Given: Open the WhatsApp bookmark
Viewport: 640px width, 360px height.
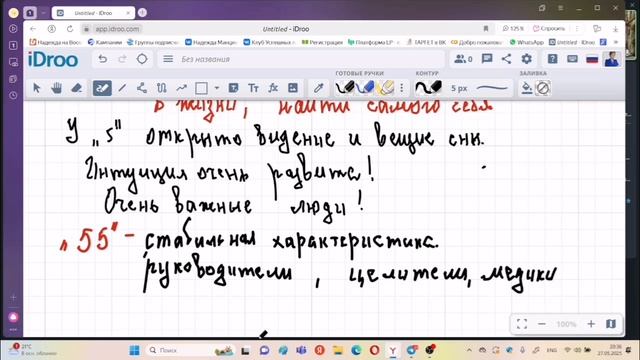Looking at the screenshot, I should pyautogui.click(x=527, y=42).
